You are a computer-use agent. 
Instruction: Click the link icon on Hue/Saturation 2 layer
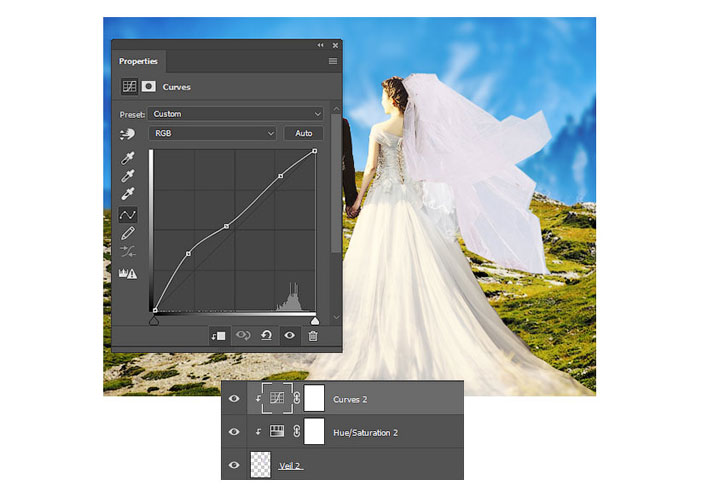tap(297, 431)
